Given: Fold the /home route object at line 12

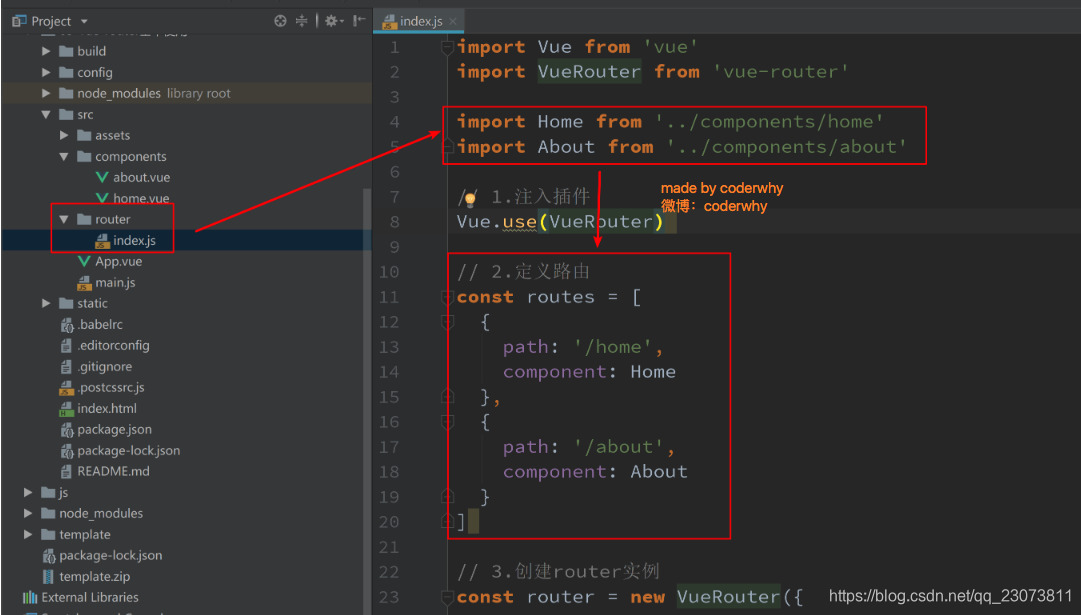Looking at the screenshot, I should click(447, 322).
